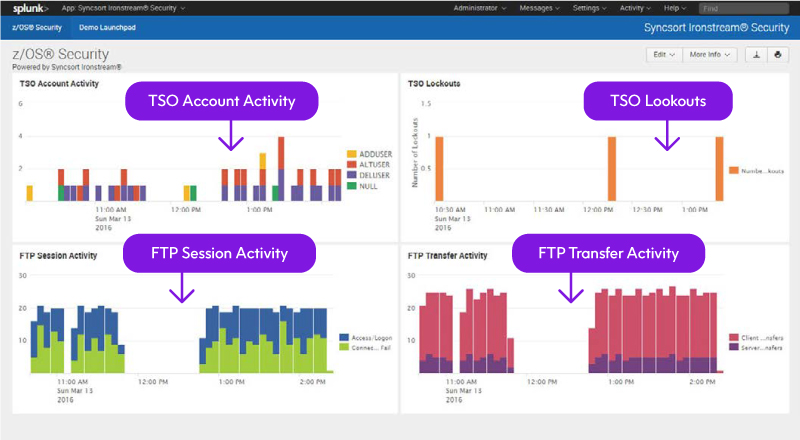800x440 pixels.
Task: Click the Server transfers legend swatch
Action: (734, 347)
